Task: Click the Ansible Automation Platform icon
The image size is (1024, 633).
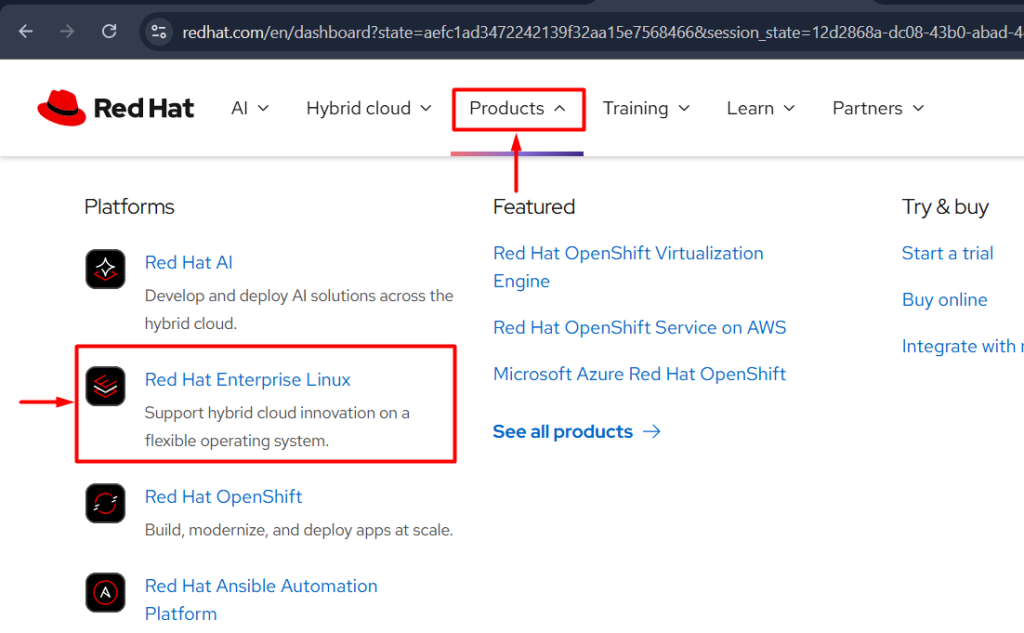Action: pos(105,592)
